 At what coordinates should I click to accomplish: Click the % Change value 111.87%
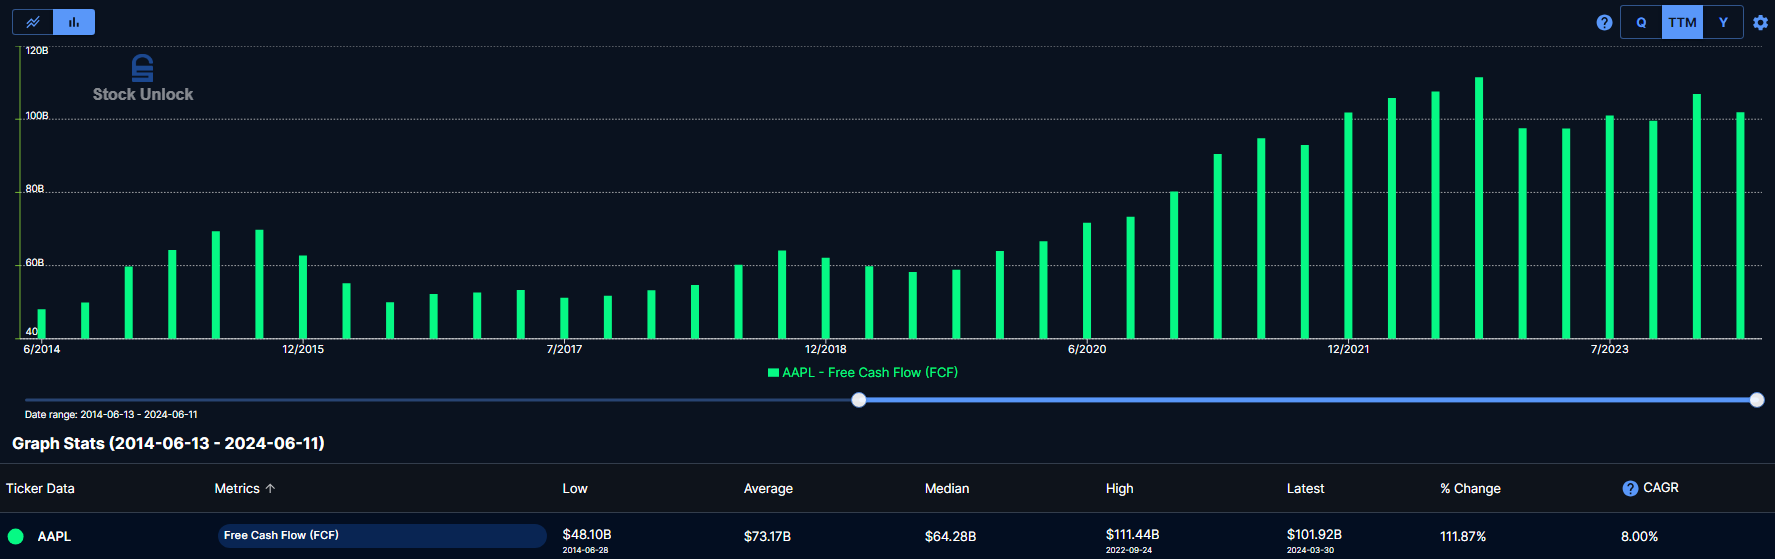tap(1463, 536)
